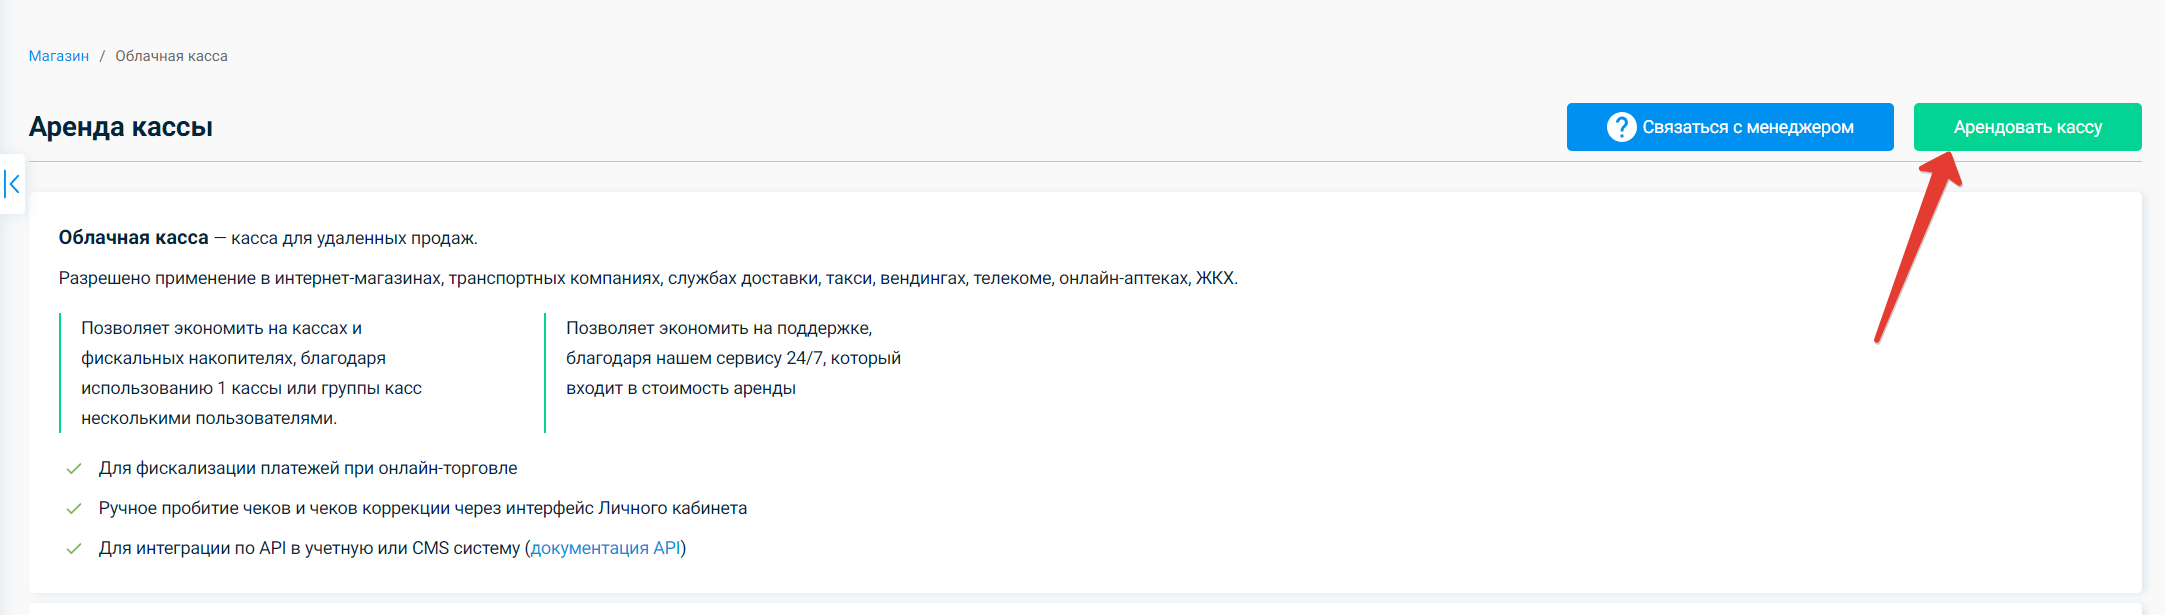The image size is (2165, 615).
Task: Click checkmark icon beside API integration item
Action: click(73, 548)
